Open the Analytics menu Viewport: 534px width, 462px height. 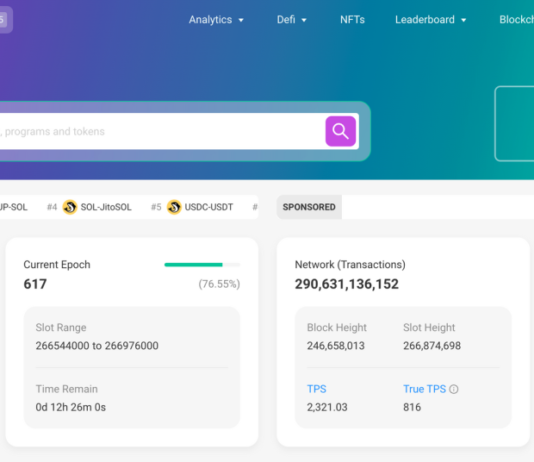click(x=210, y=20)
